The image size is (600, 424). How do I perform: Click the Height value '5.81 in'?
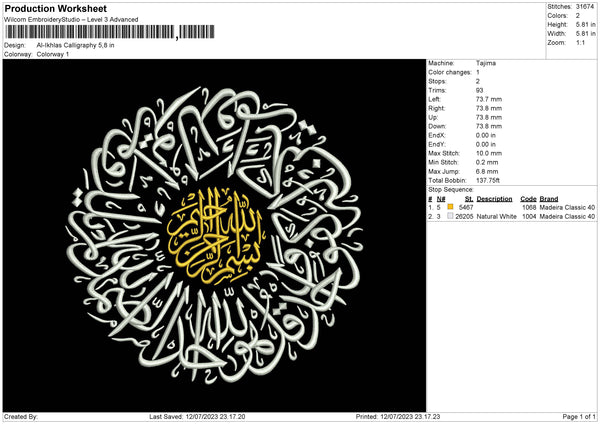pos(585,24)
